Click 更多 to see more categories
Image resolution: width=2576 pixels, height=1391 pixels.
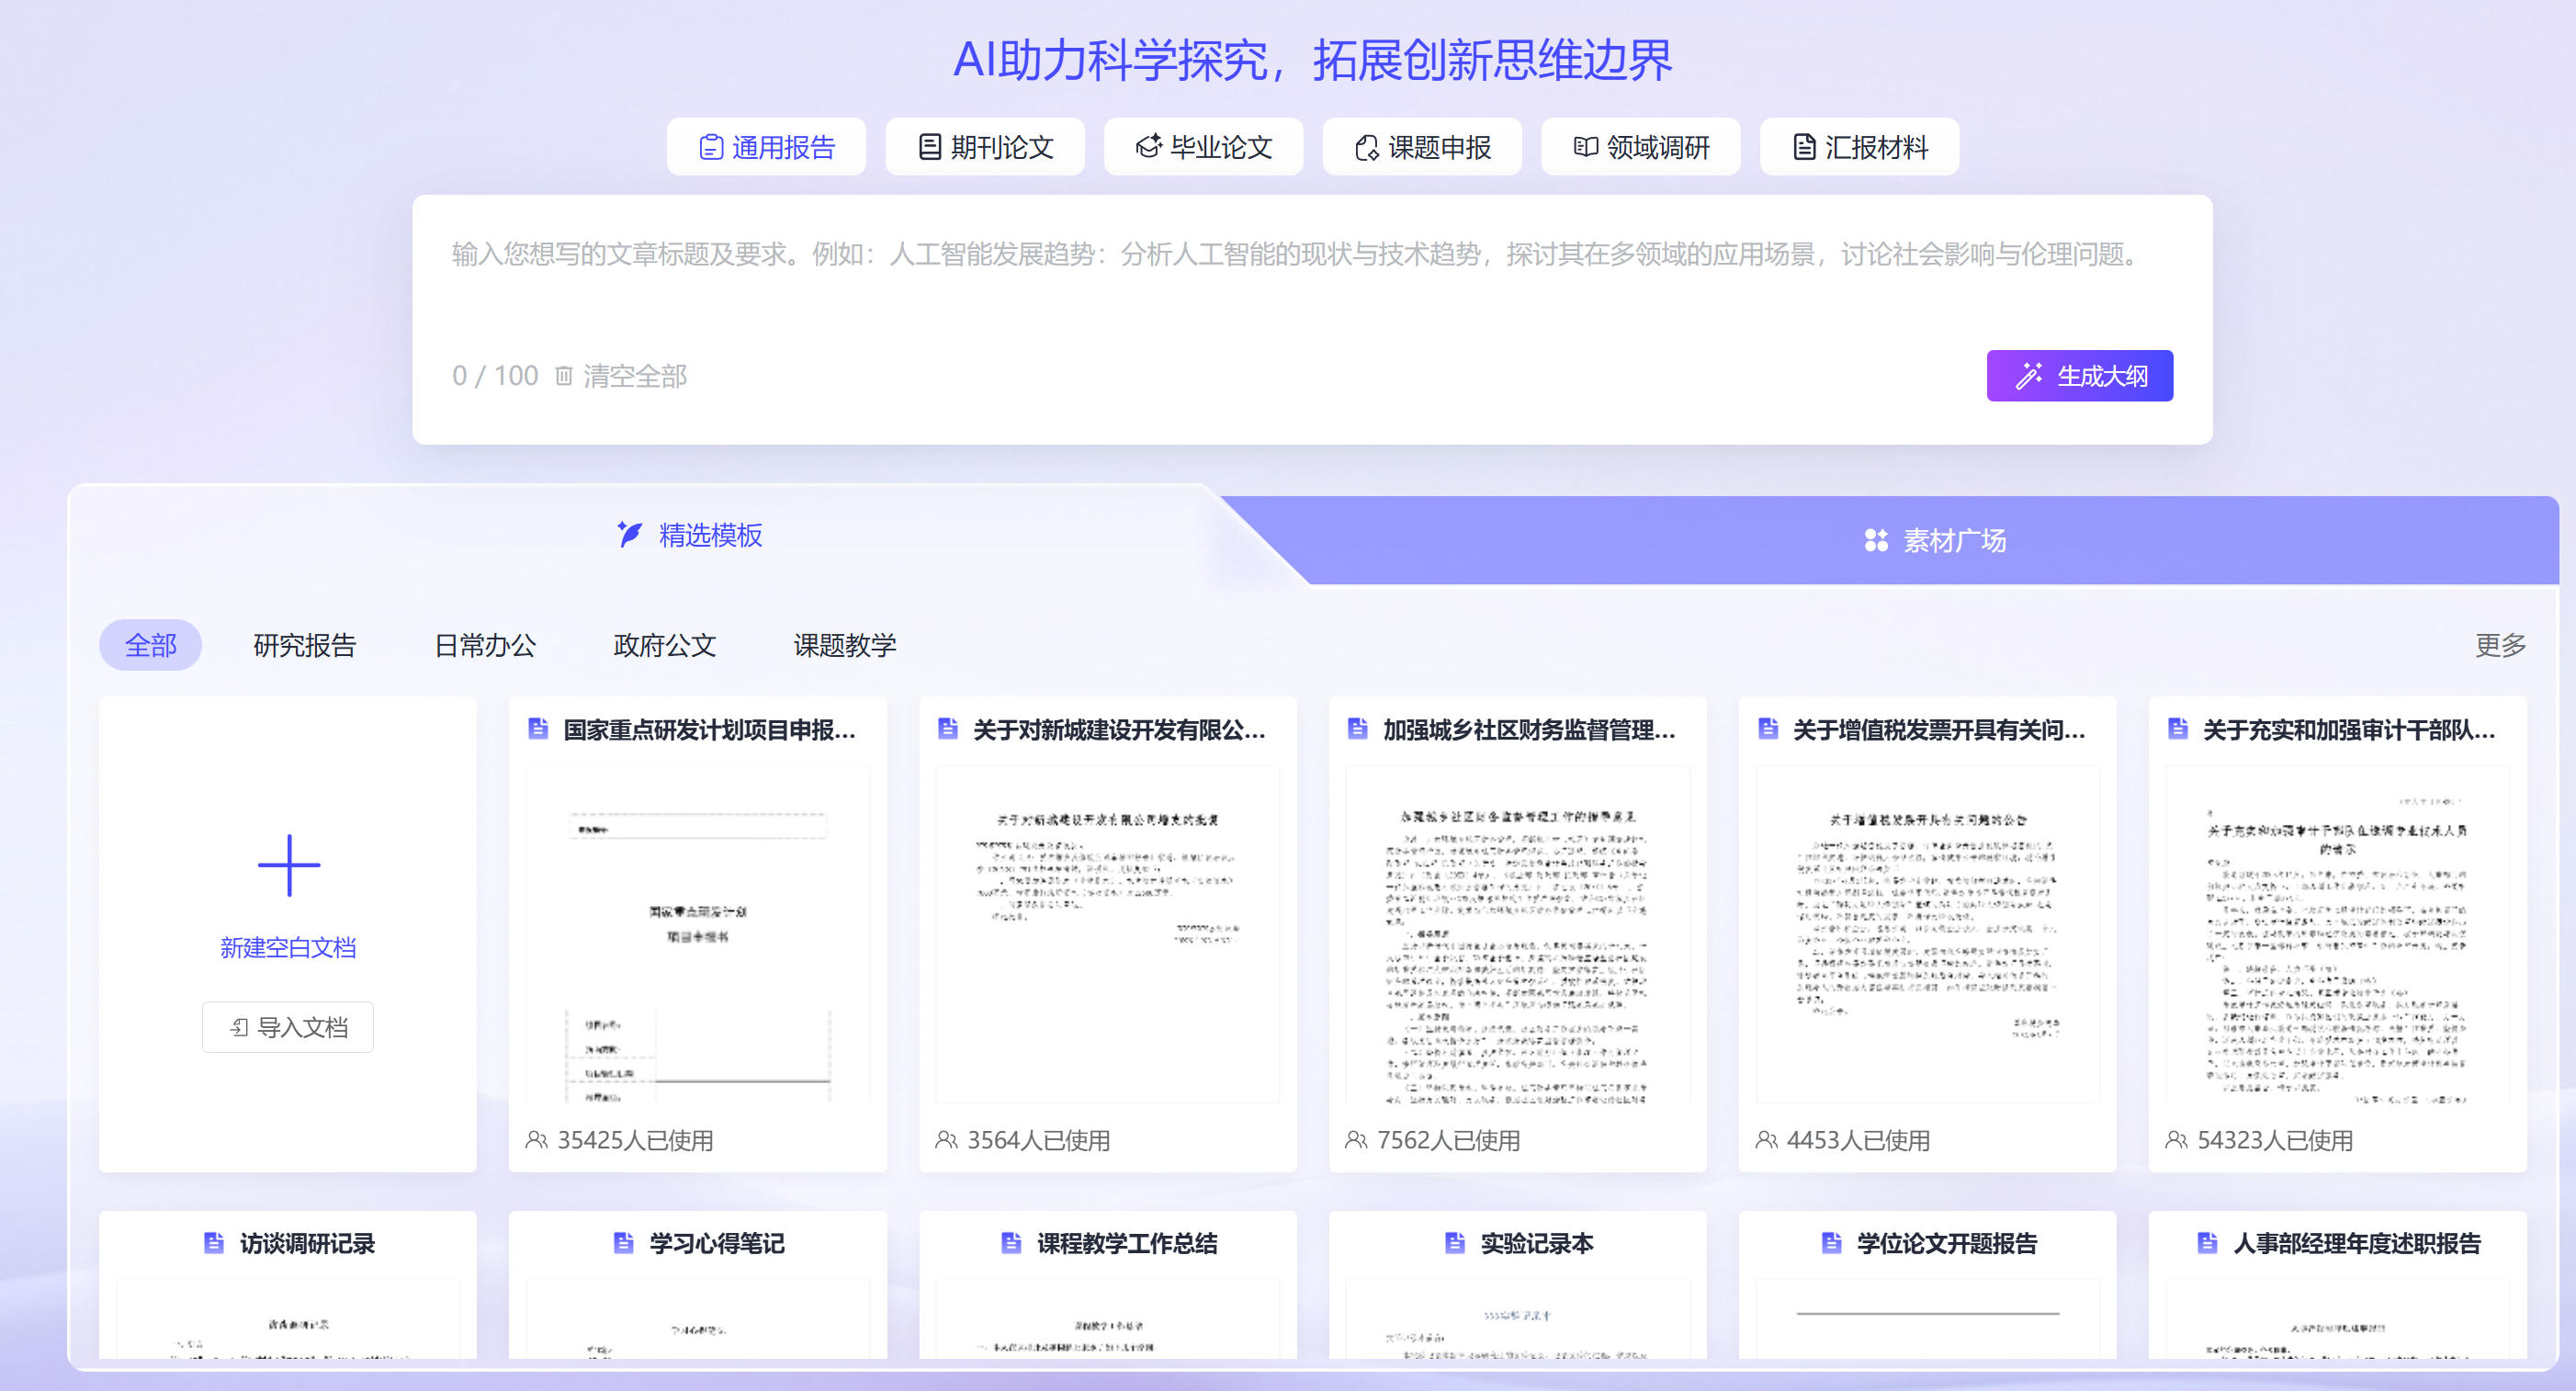pos(2500,645)
